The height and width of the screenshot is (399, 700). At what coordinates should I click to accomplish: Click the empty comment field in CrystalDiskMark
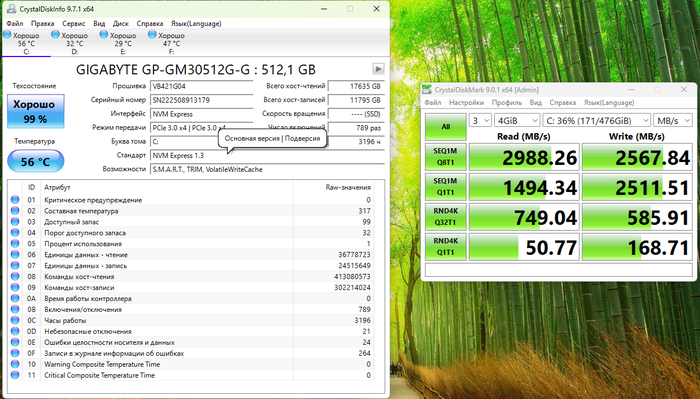pyautogui.click(x=558, y=270)
